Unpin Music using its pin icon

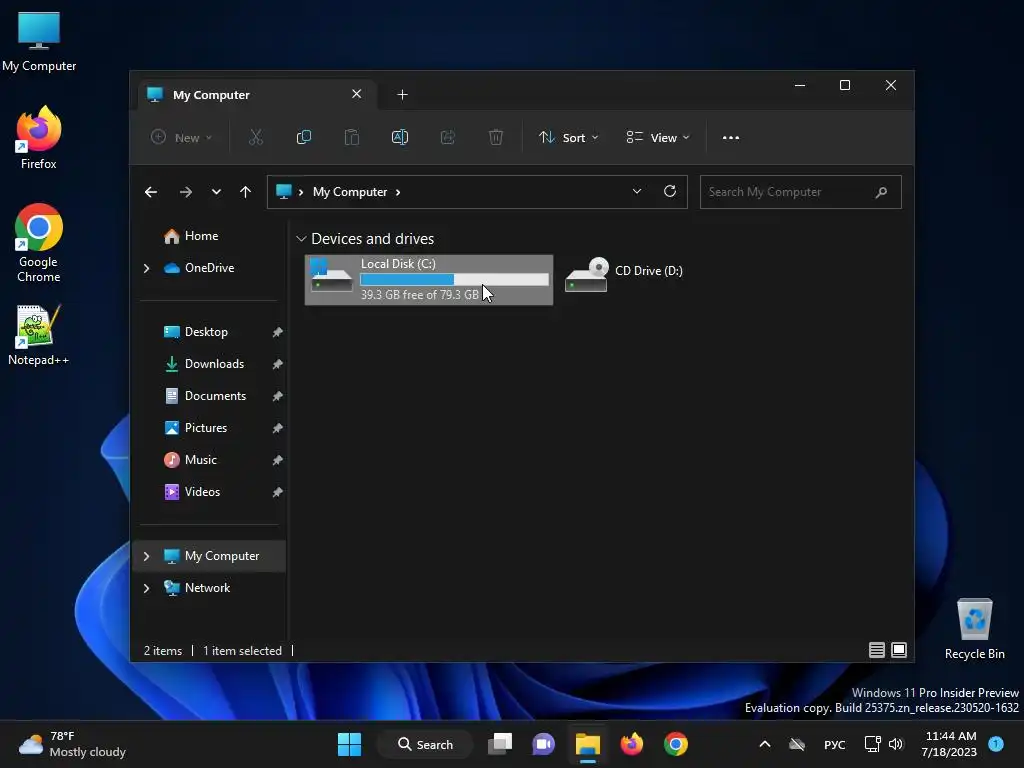[278, 460]
